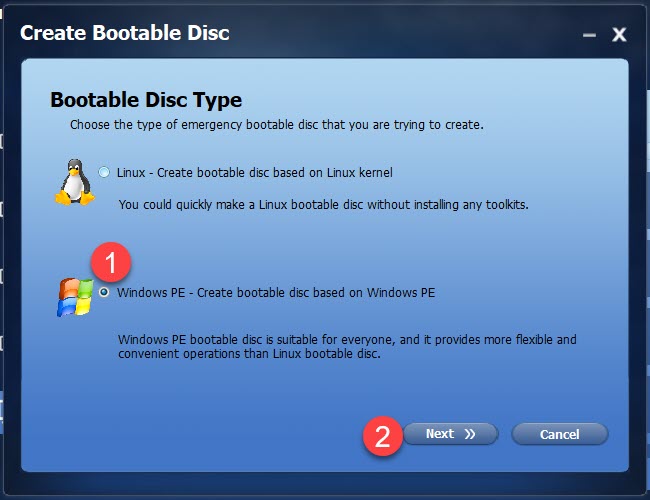
Task: Click the 'Bootable Disc Type' heading
Action: 146,100
